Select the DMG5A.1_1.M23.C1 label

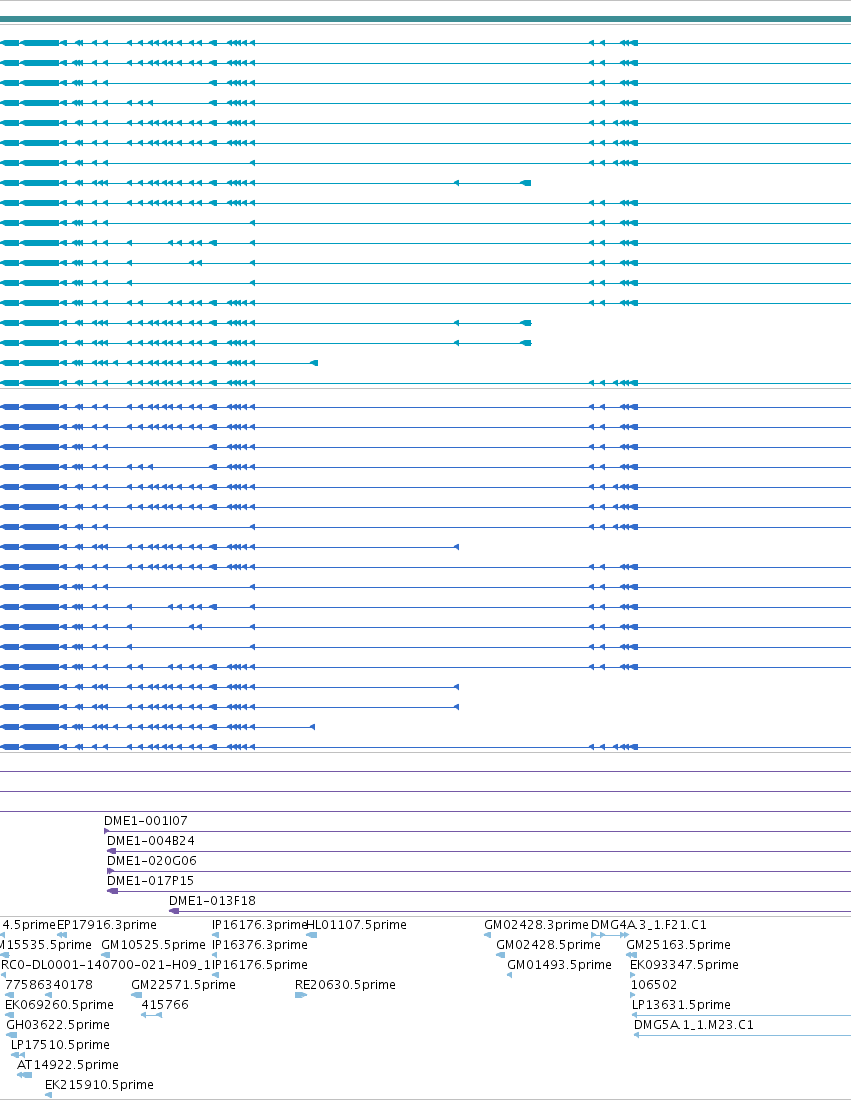click(694, 1025)
